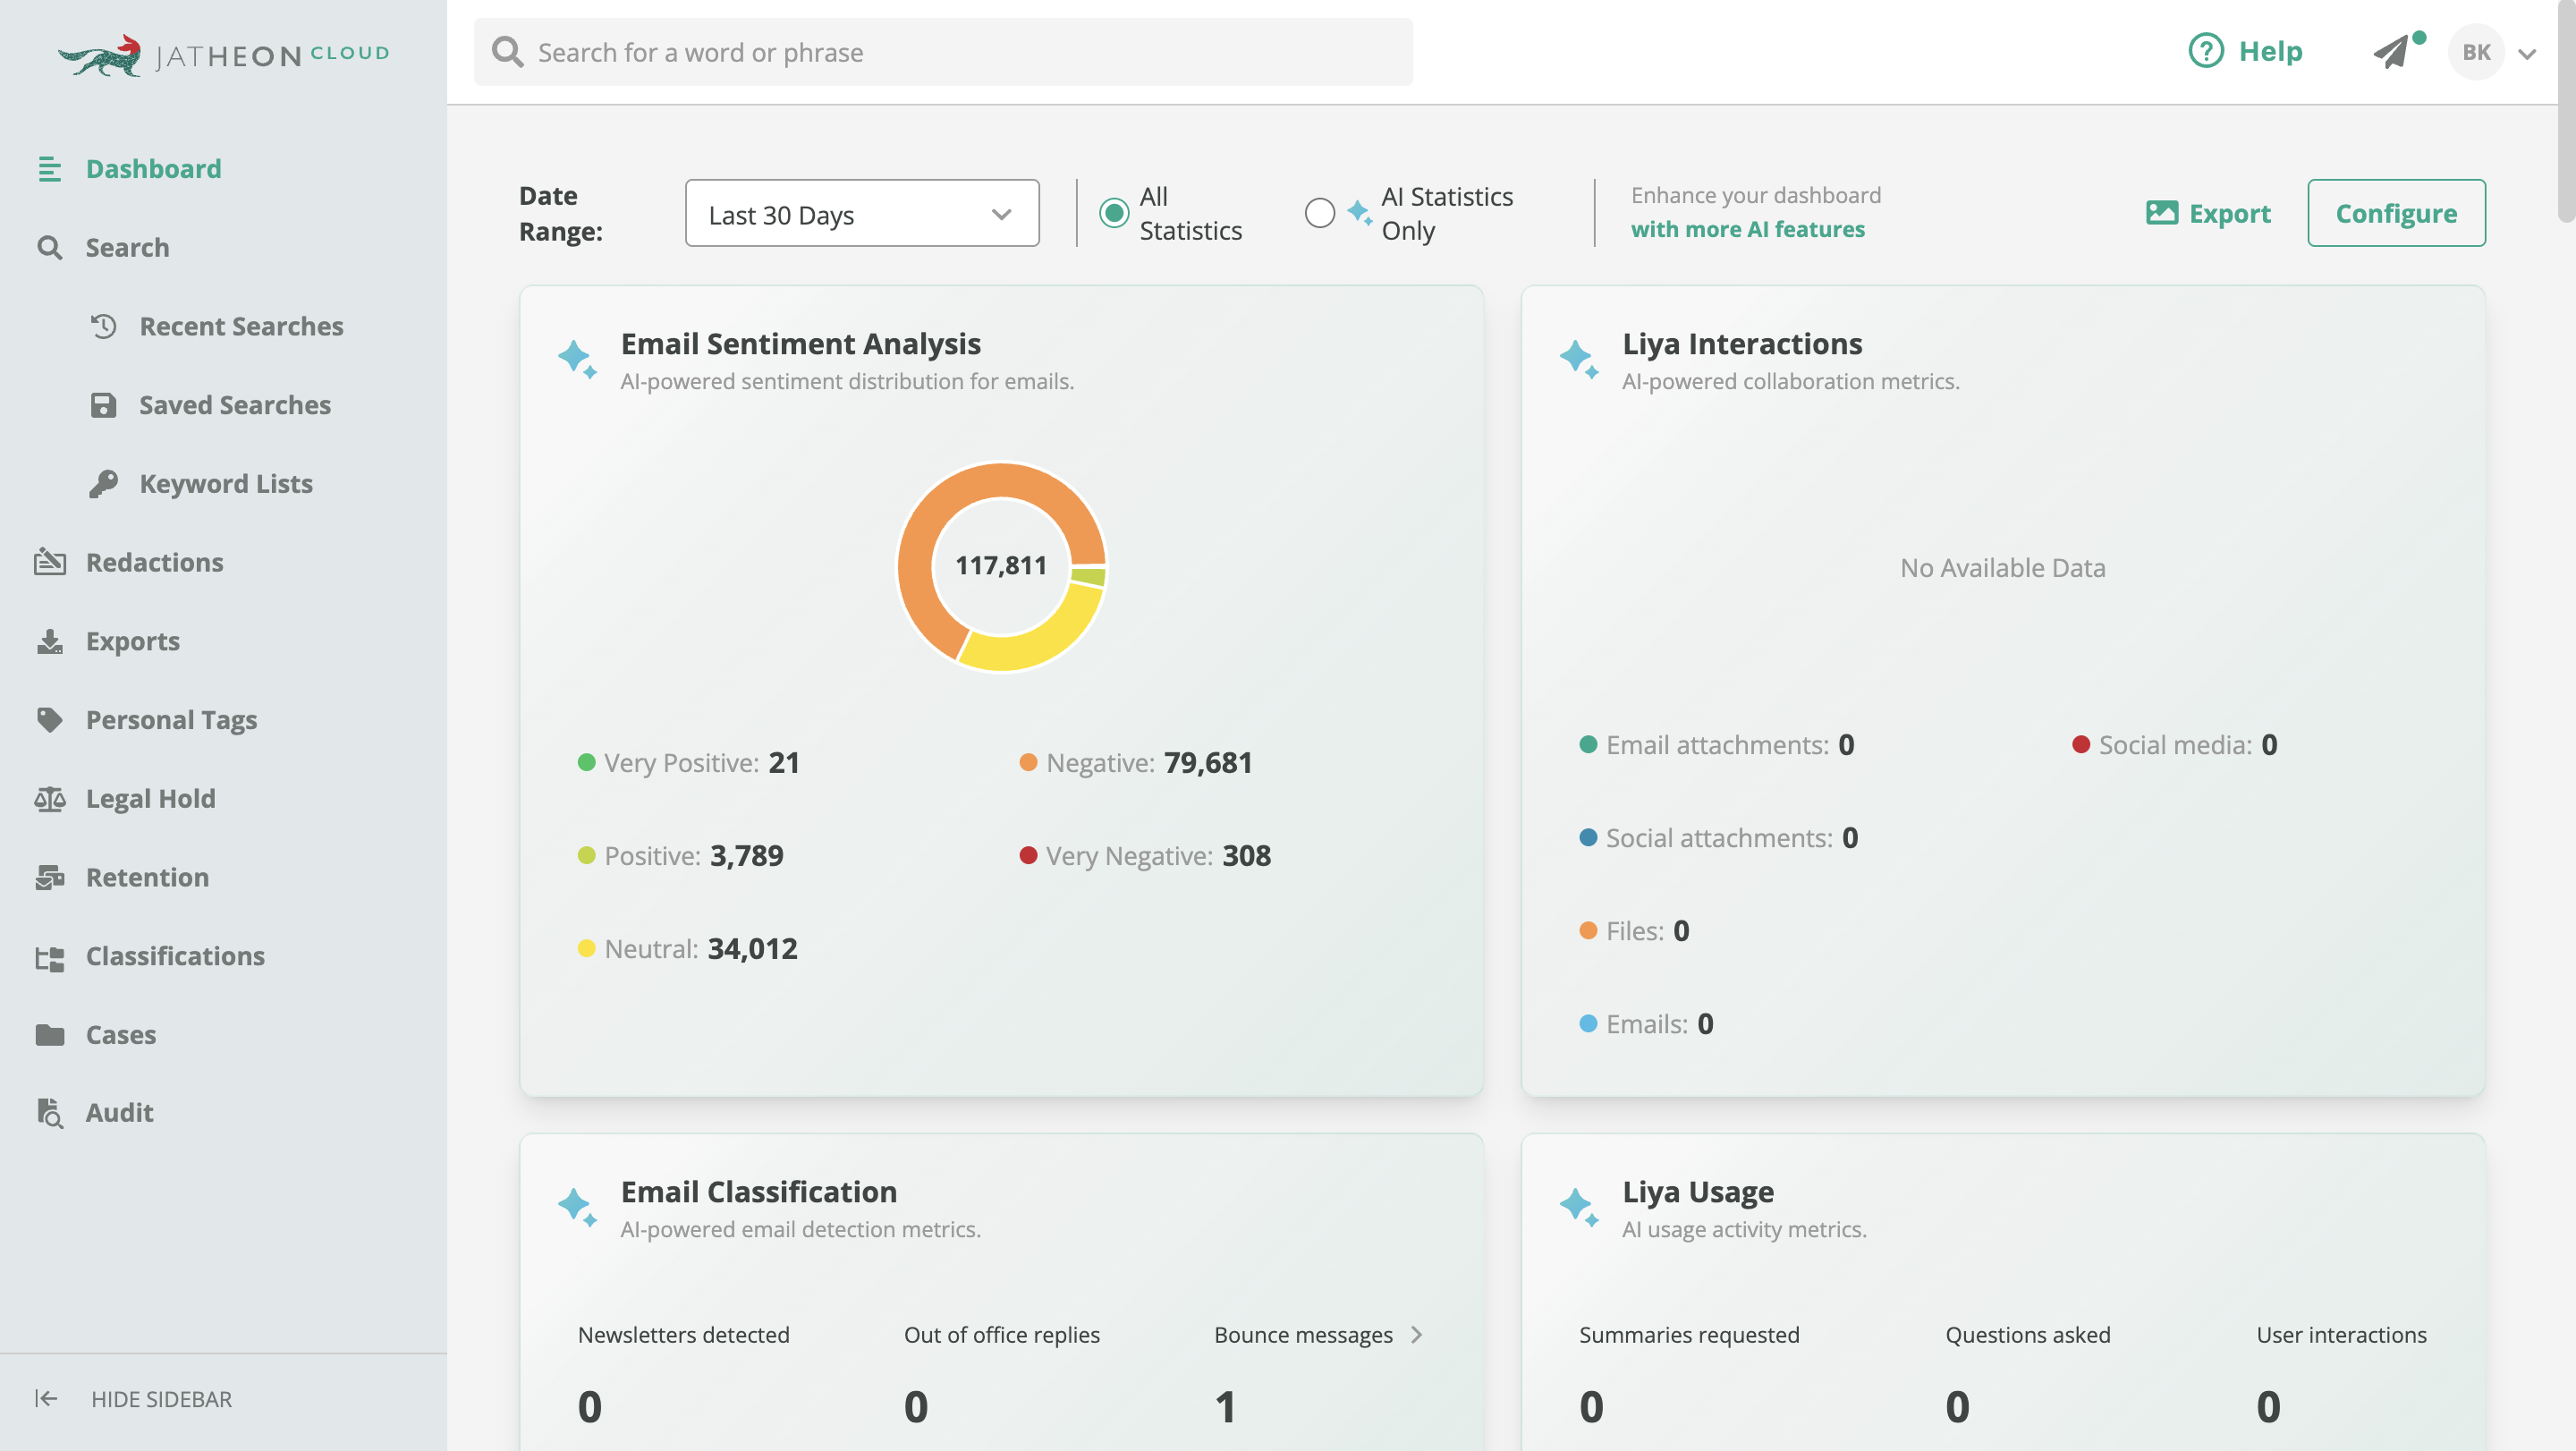Click the Redactions sidebar icon

click(49, 562)
